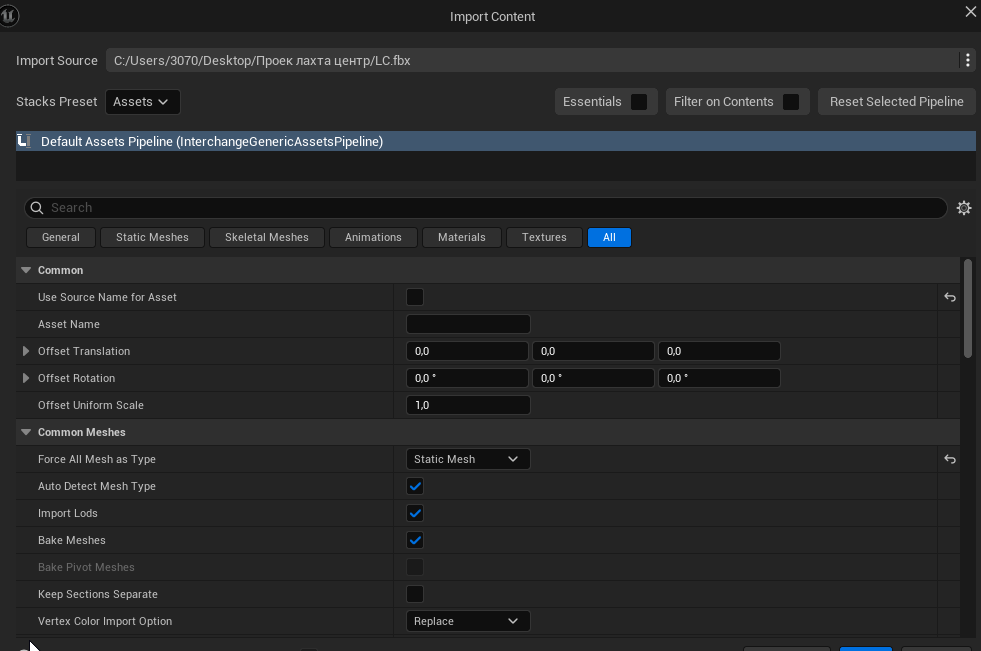Uncheck the Auto Detect Mesh Type checkbox
The width and height of the screenshot is (981, 651).
(415, 486)
